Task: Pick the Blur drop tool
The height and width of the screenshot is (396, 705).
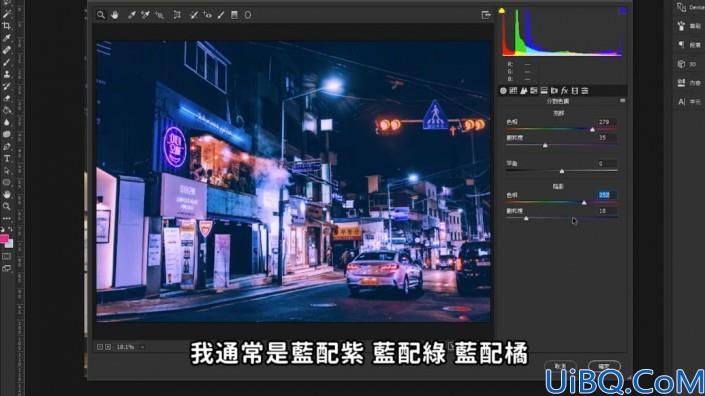Action: pos(7,122)
